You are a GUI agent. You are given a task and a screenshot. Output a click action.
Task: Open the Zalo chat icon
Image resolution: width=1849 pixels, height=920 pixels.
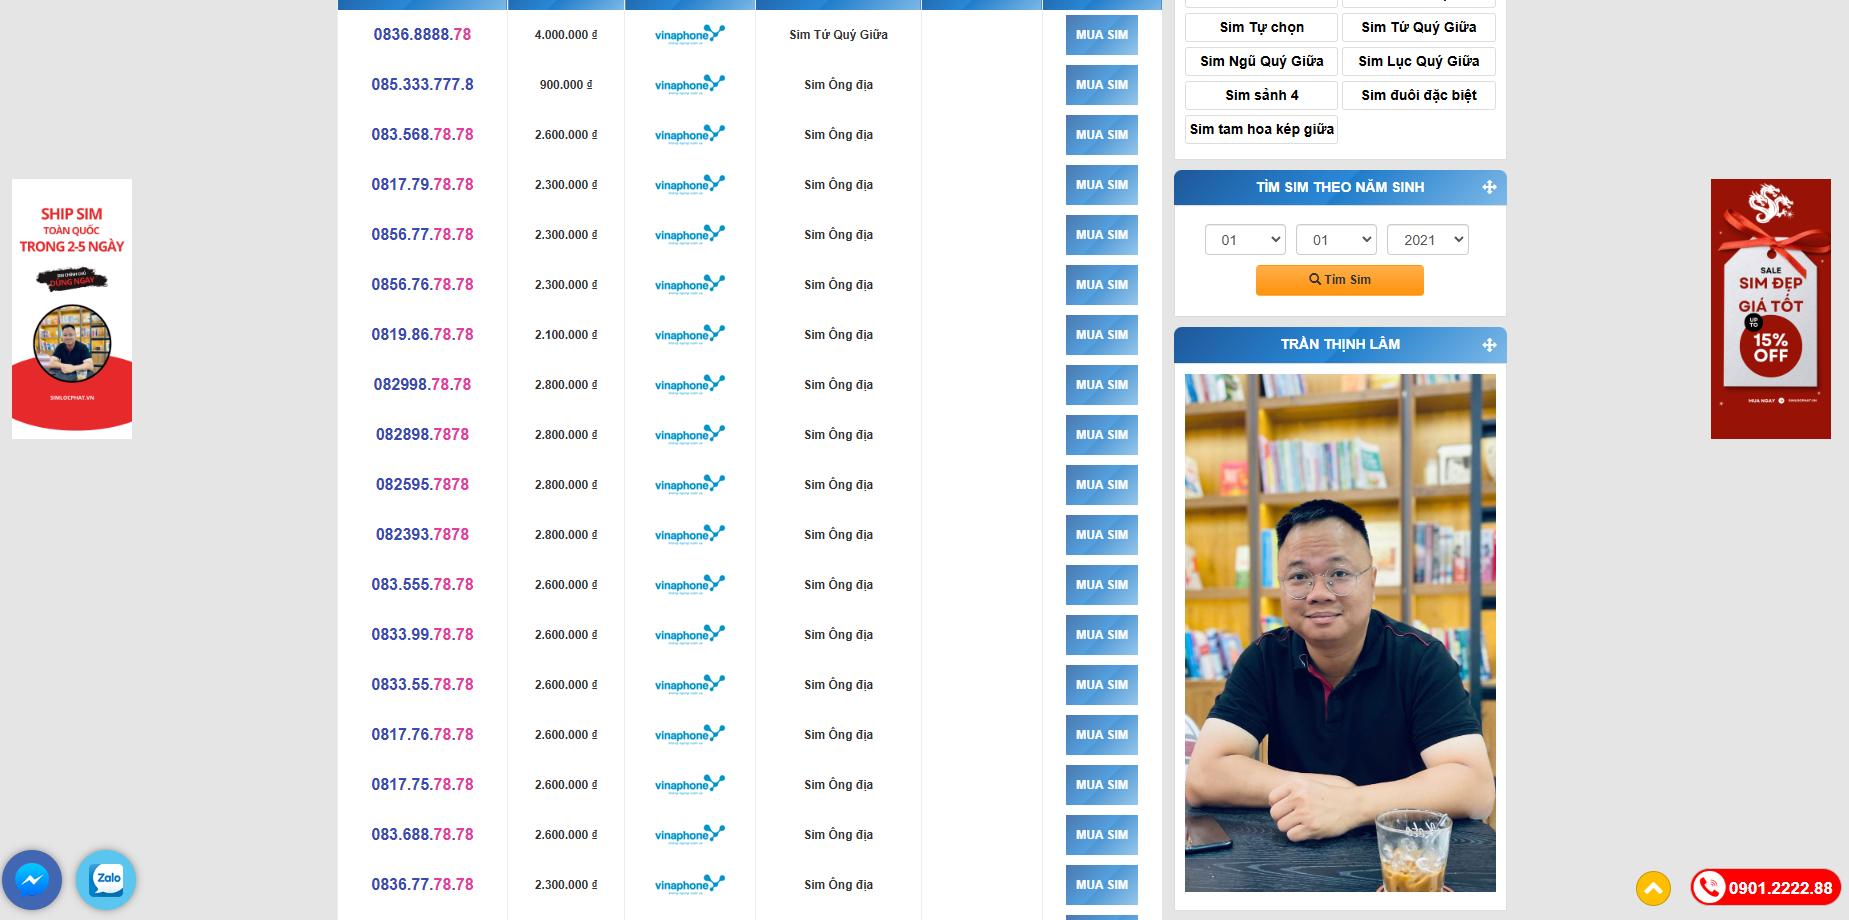[106, 879]
